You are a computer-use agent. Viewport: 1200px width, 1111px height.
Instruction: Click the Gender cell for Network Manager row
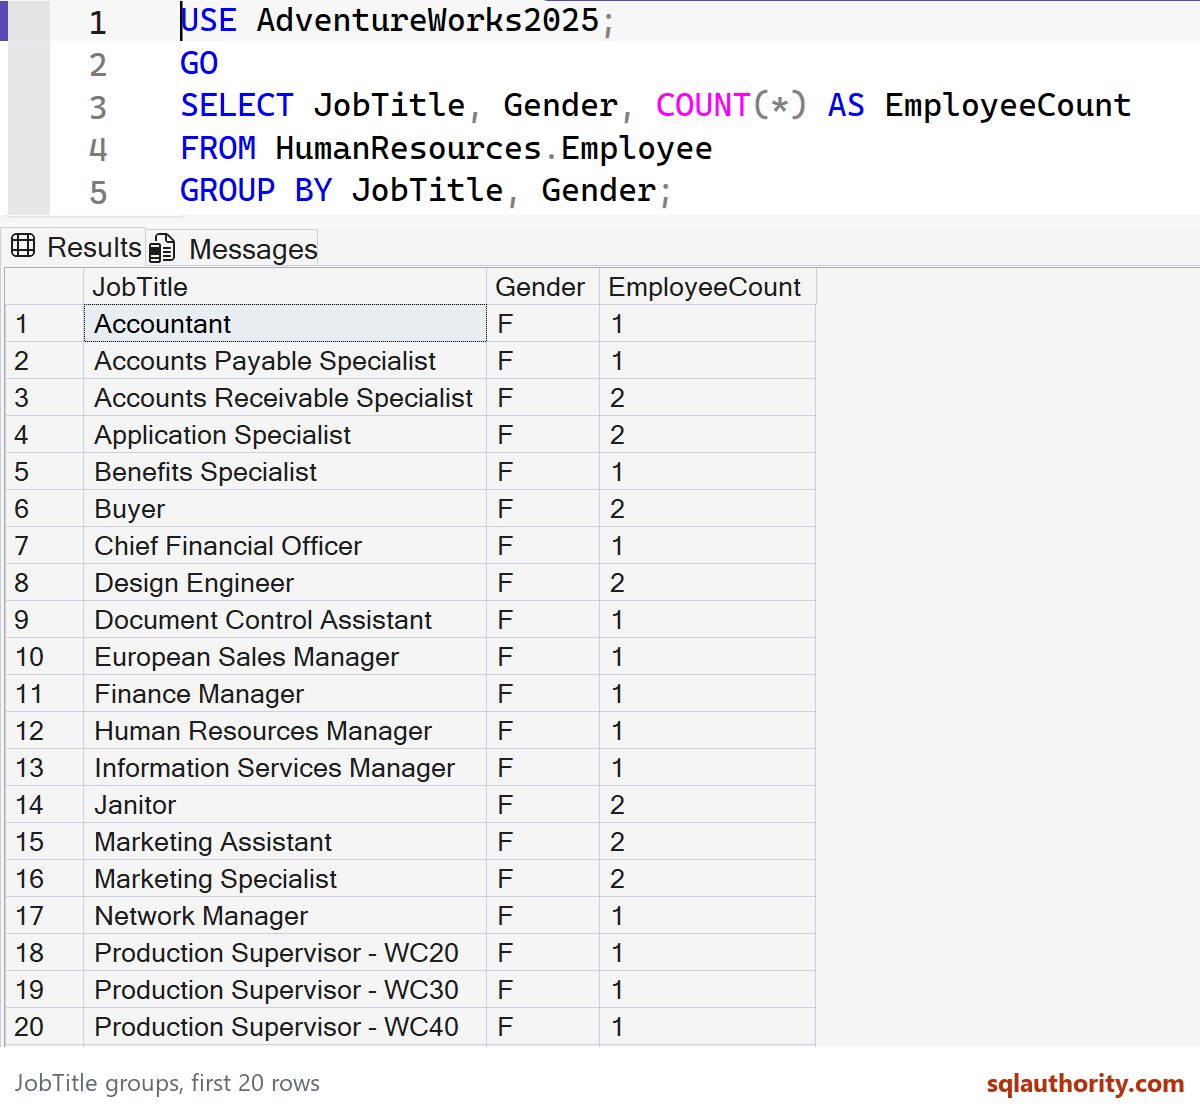(543, 916)
